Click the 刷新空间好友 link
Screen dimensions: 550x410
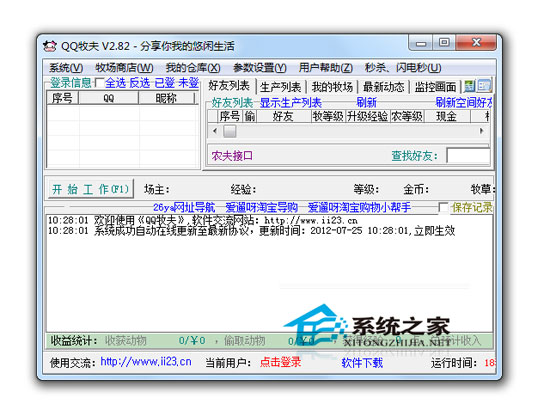464,103
